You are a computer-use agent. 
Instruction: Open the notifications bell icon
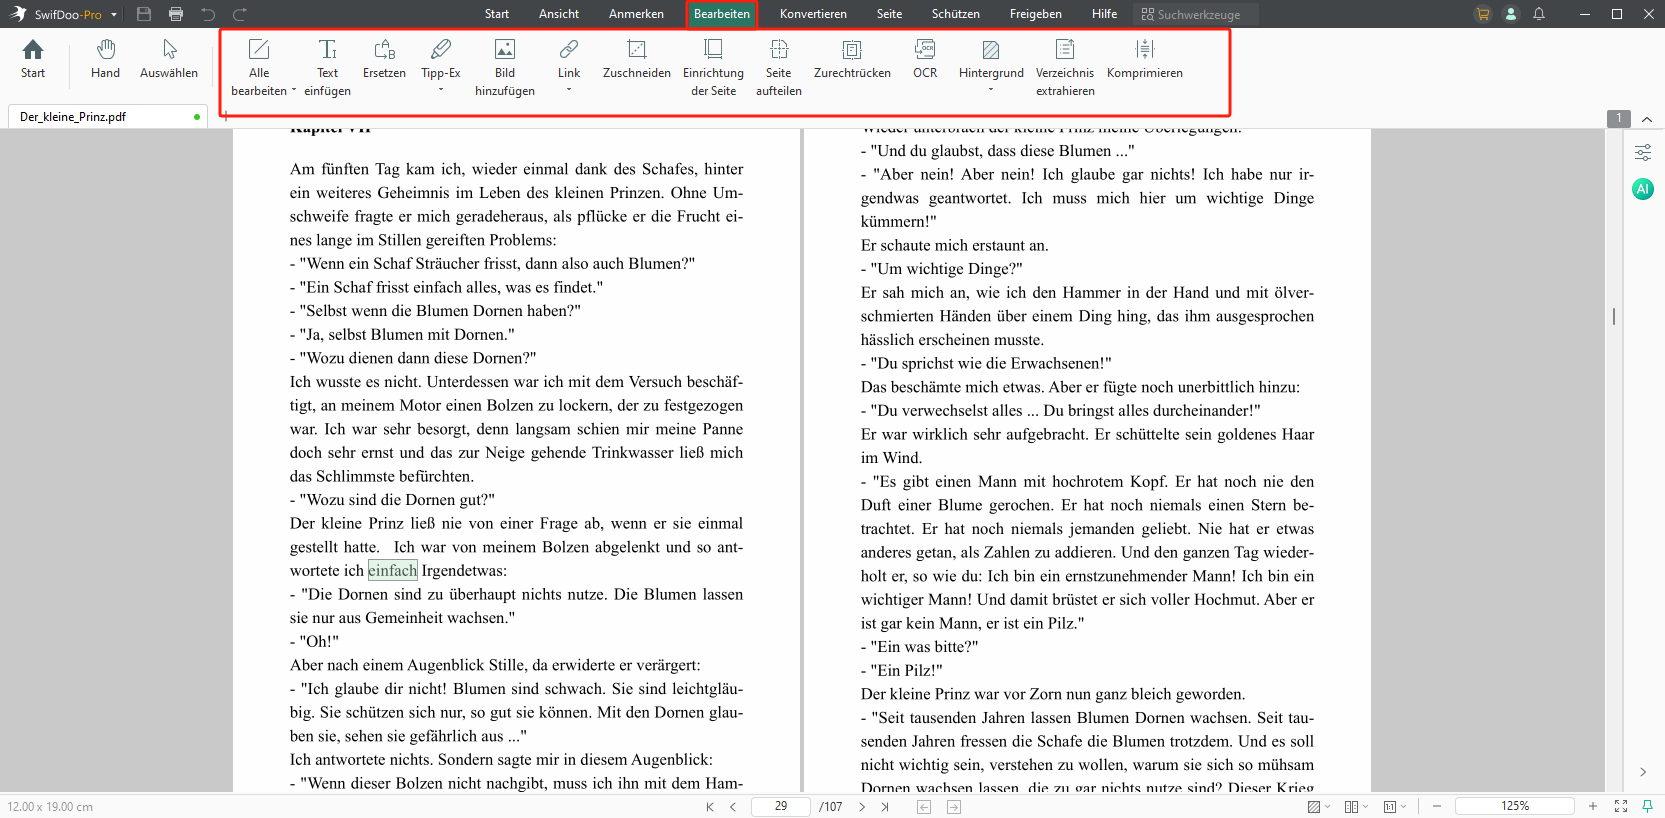pyautogui.click(x=1539, y=14)
